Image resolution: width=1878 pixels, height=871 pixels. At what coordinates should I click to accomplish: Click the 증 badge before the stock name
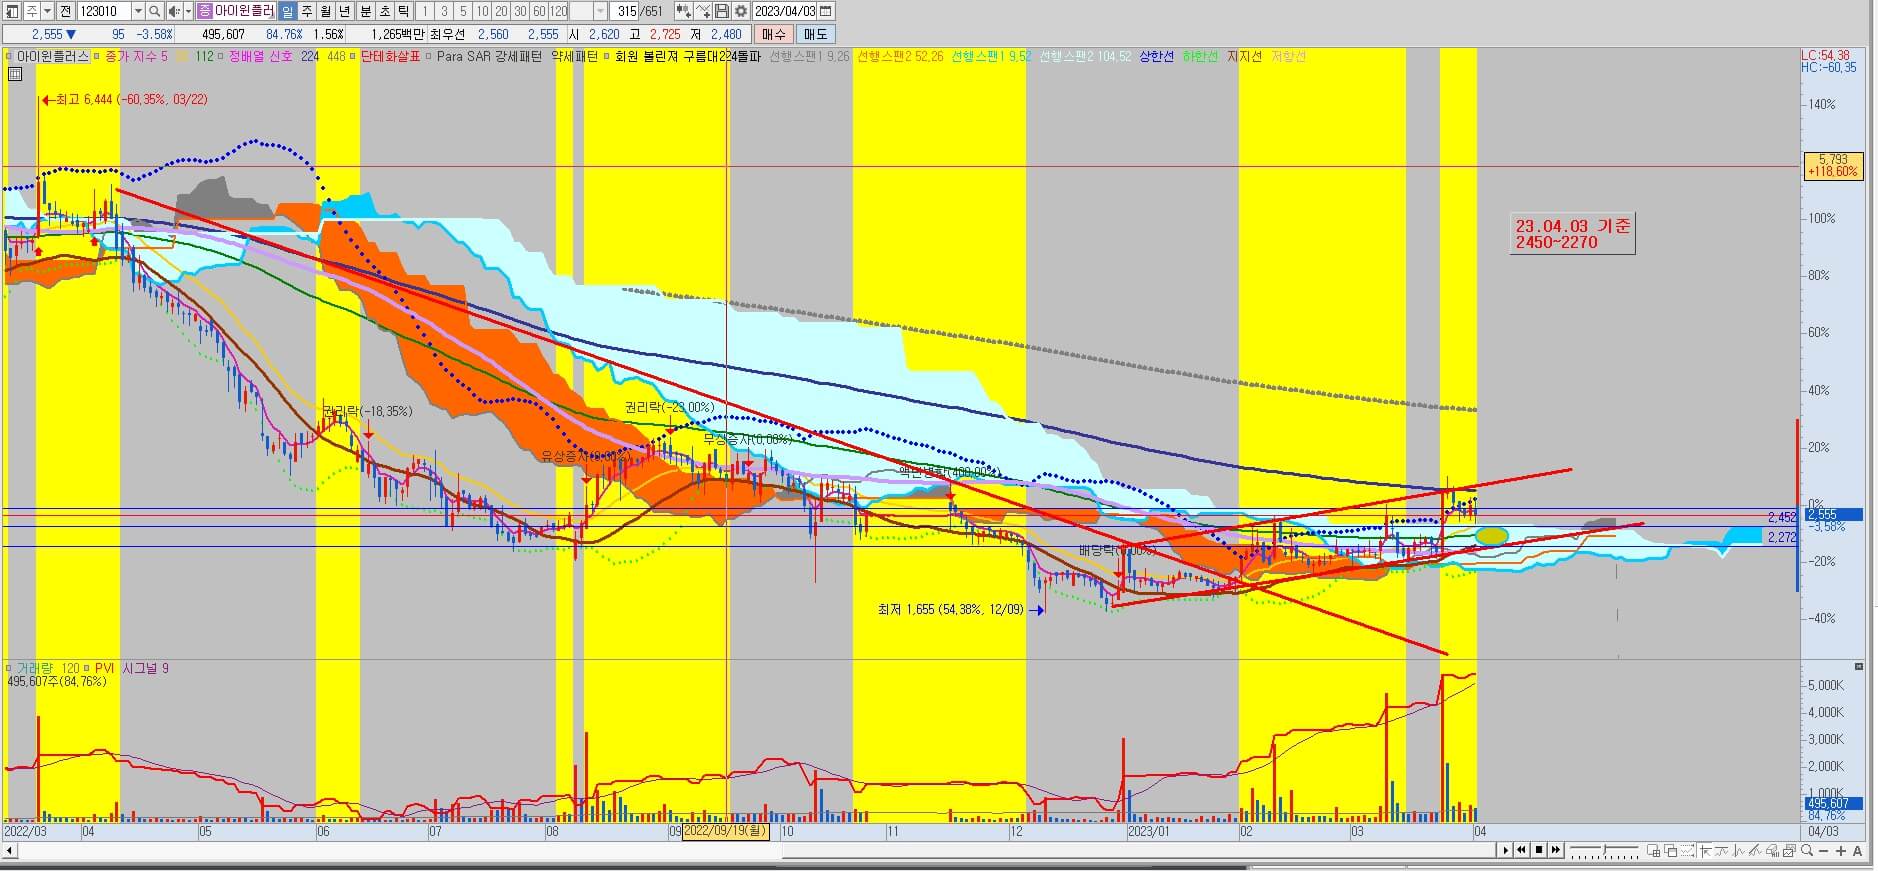pos(204,11)
